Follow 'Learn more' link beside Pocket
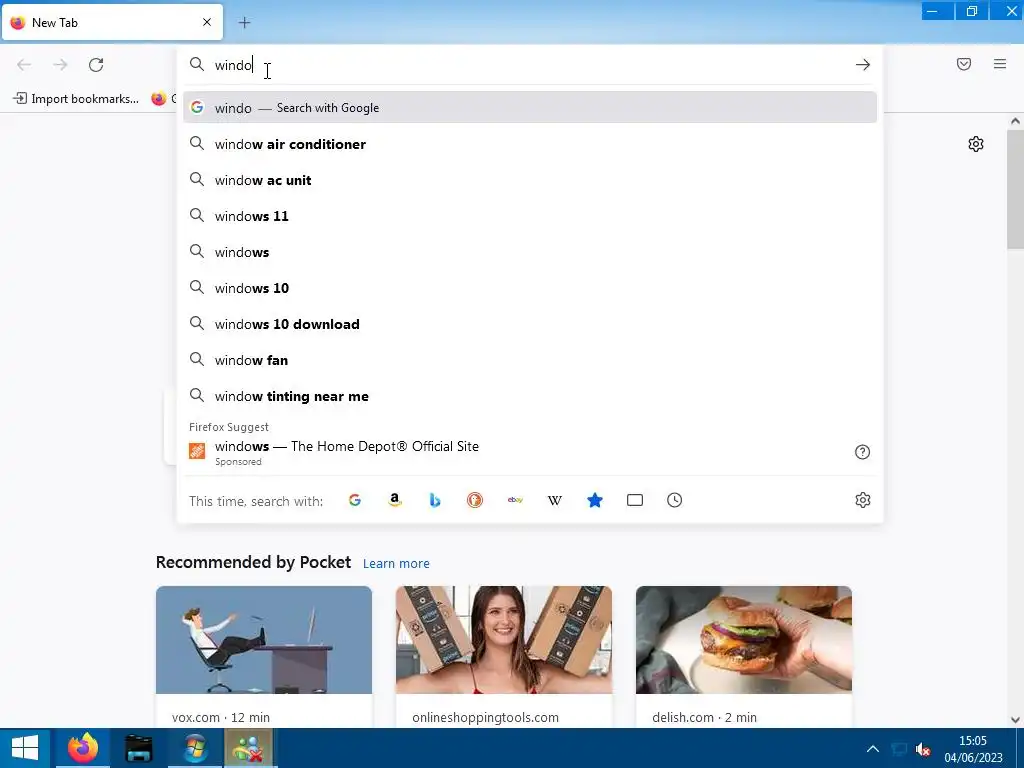1024x768 pixels. 396,564
